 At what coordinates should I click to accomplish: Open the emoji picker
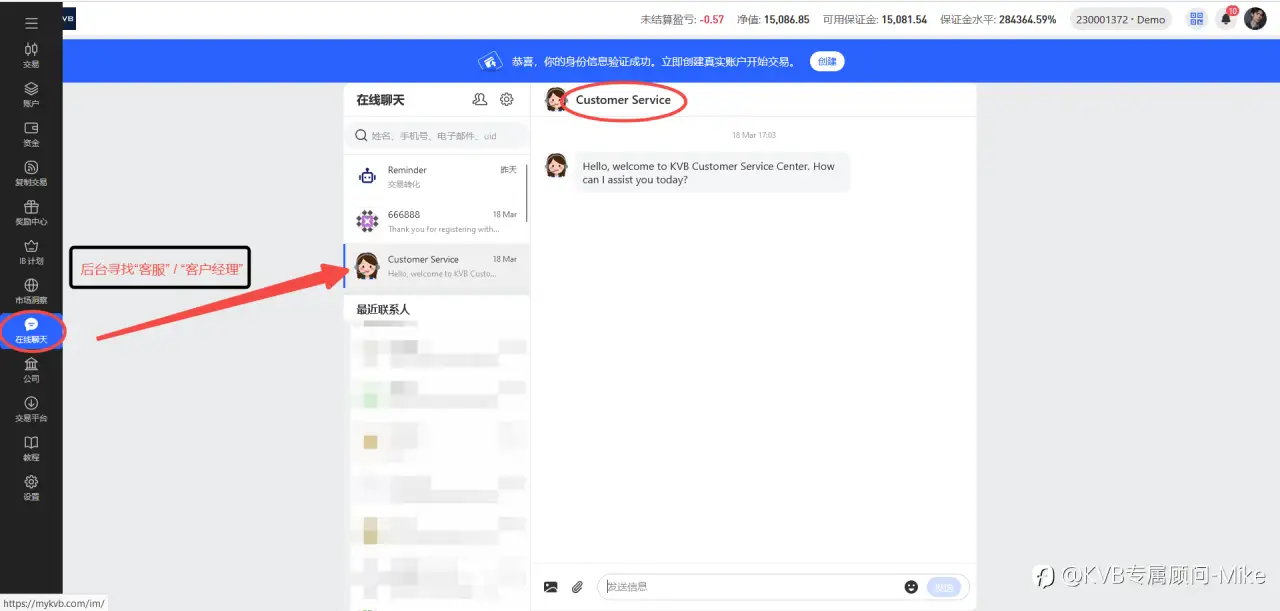pos(911,587)
